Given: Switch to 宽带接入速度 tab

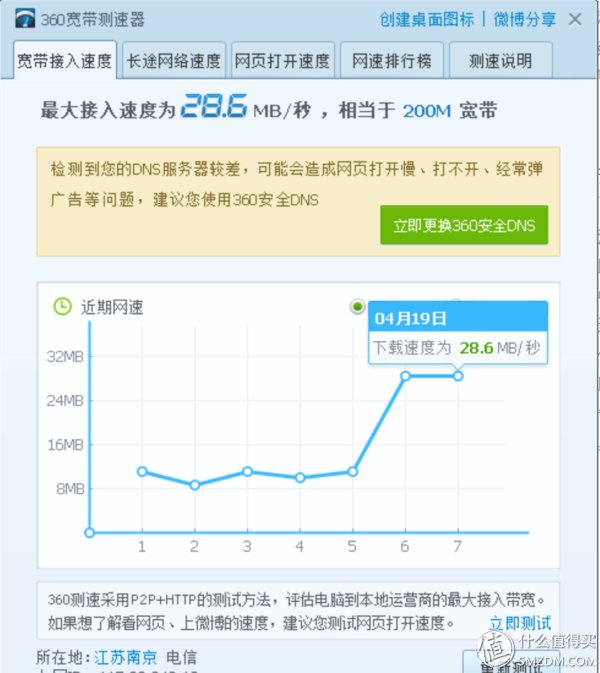Looking at the screenshot, I should point(65,61).
